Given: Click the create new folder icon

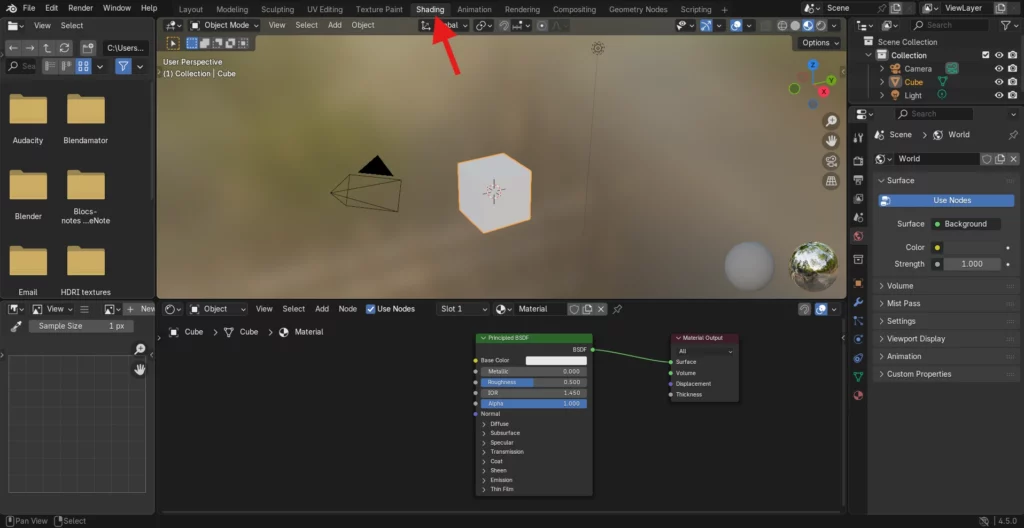Looking at the screenshot, I should [89, 47].
